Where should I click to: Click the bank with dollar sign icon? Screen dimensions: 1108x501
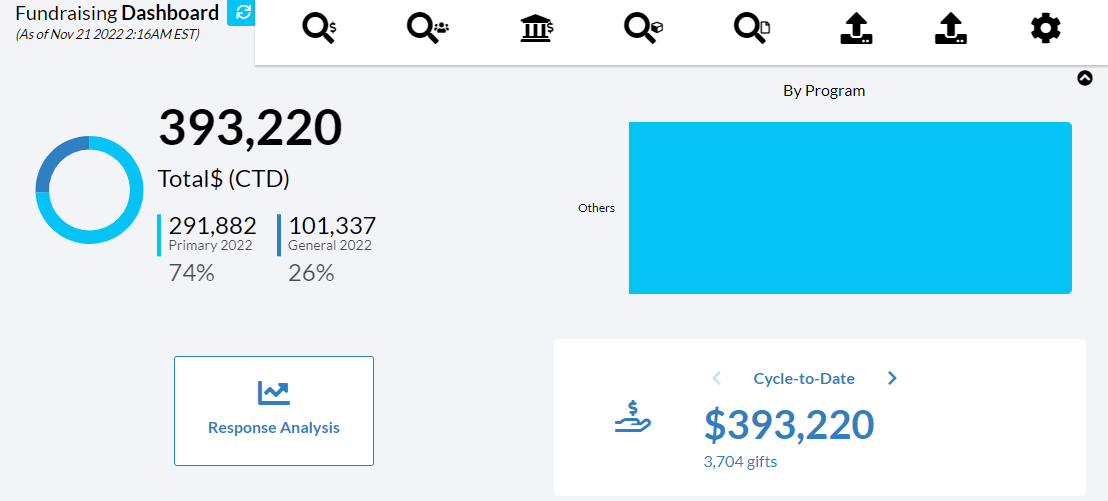point(537,29)
